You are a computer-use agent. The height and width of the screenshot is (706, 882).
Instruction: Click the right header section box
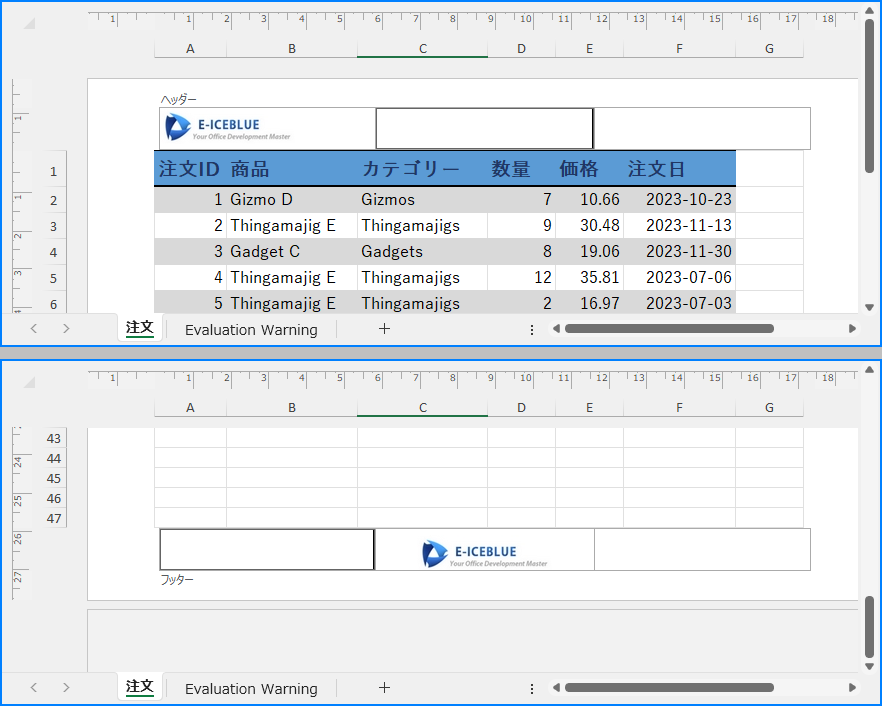[702, 128]
